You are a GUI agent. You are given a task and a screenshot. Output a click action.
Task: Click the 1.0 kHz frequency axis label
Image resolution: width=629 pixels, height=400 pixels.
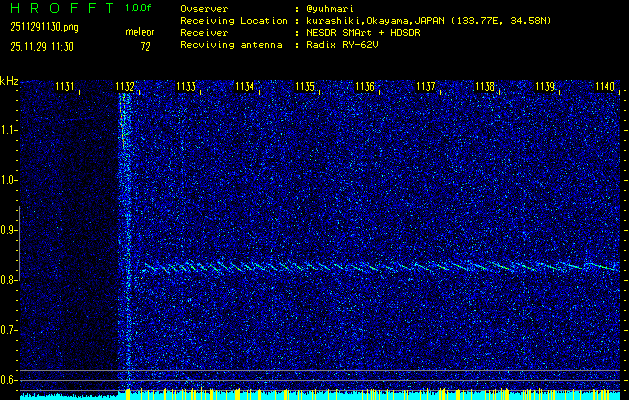click(x=9, y=180)
